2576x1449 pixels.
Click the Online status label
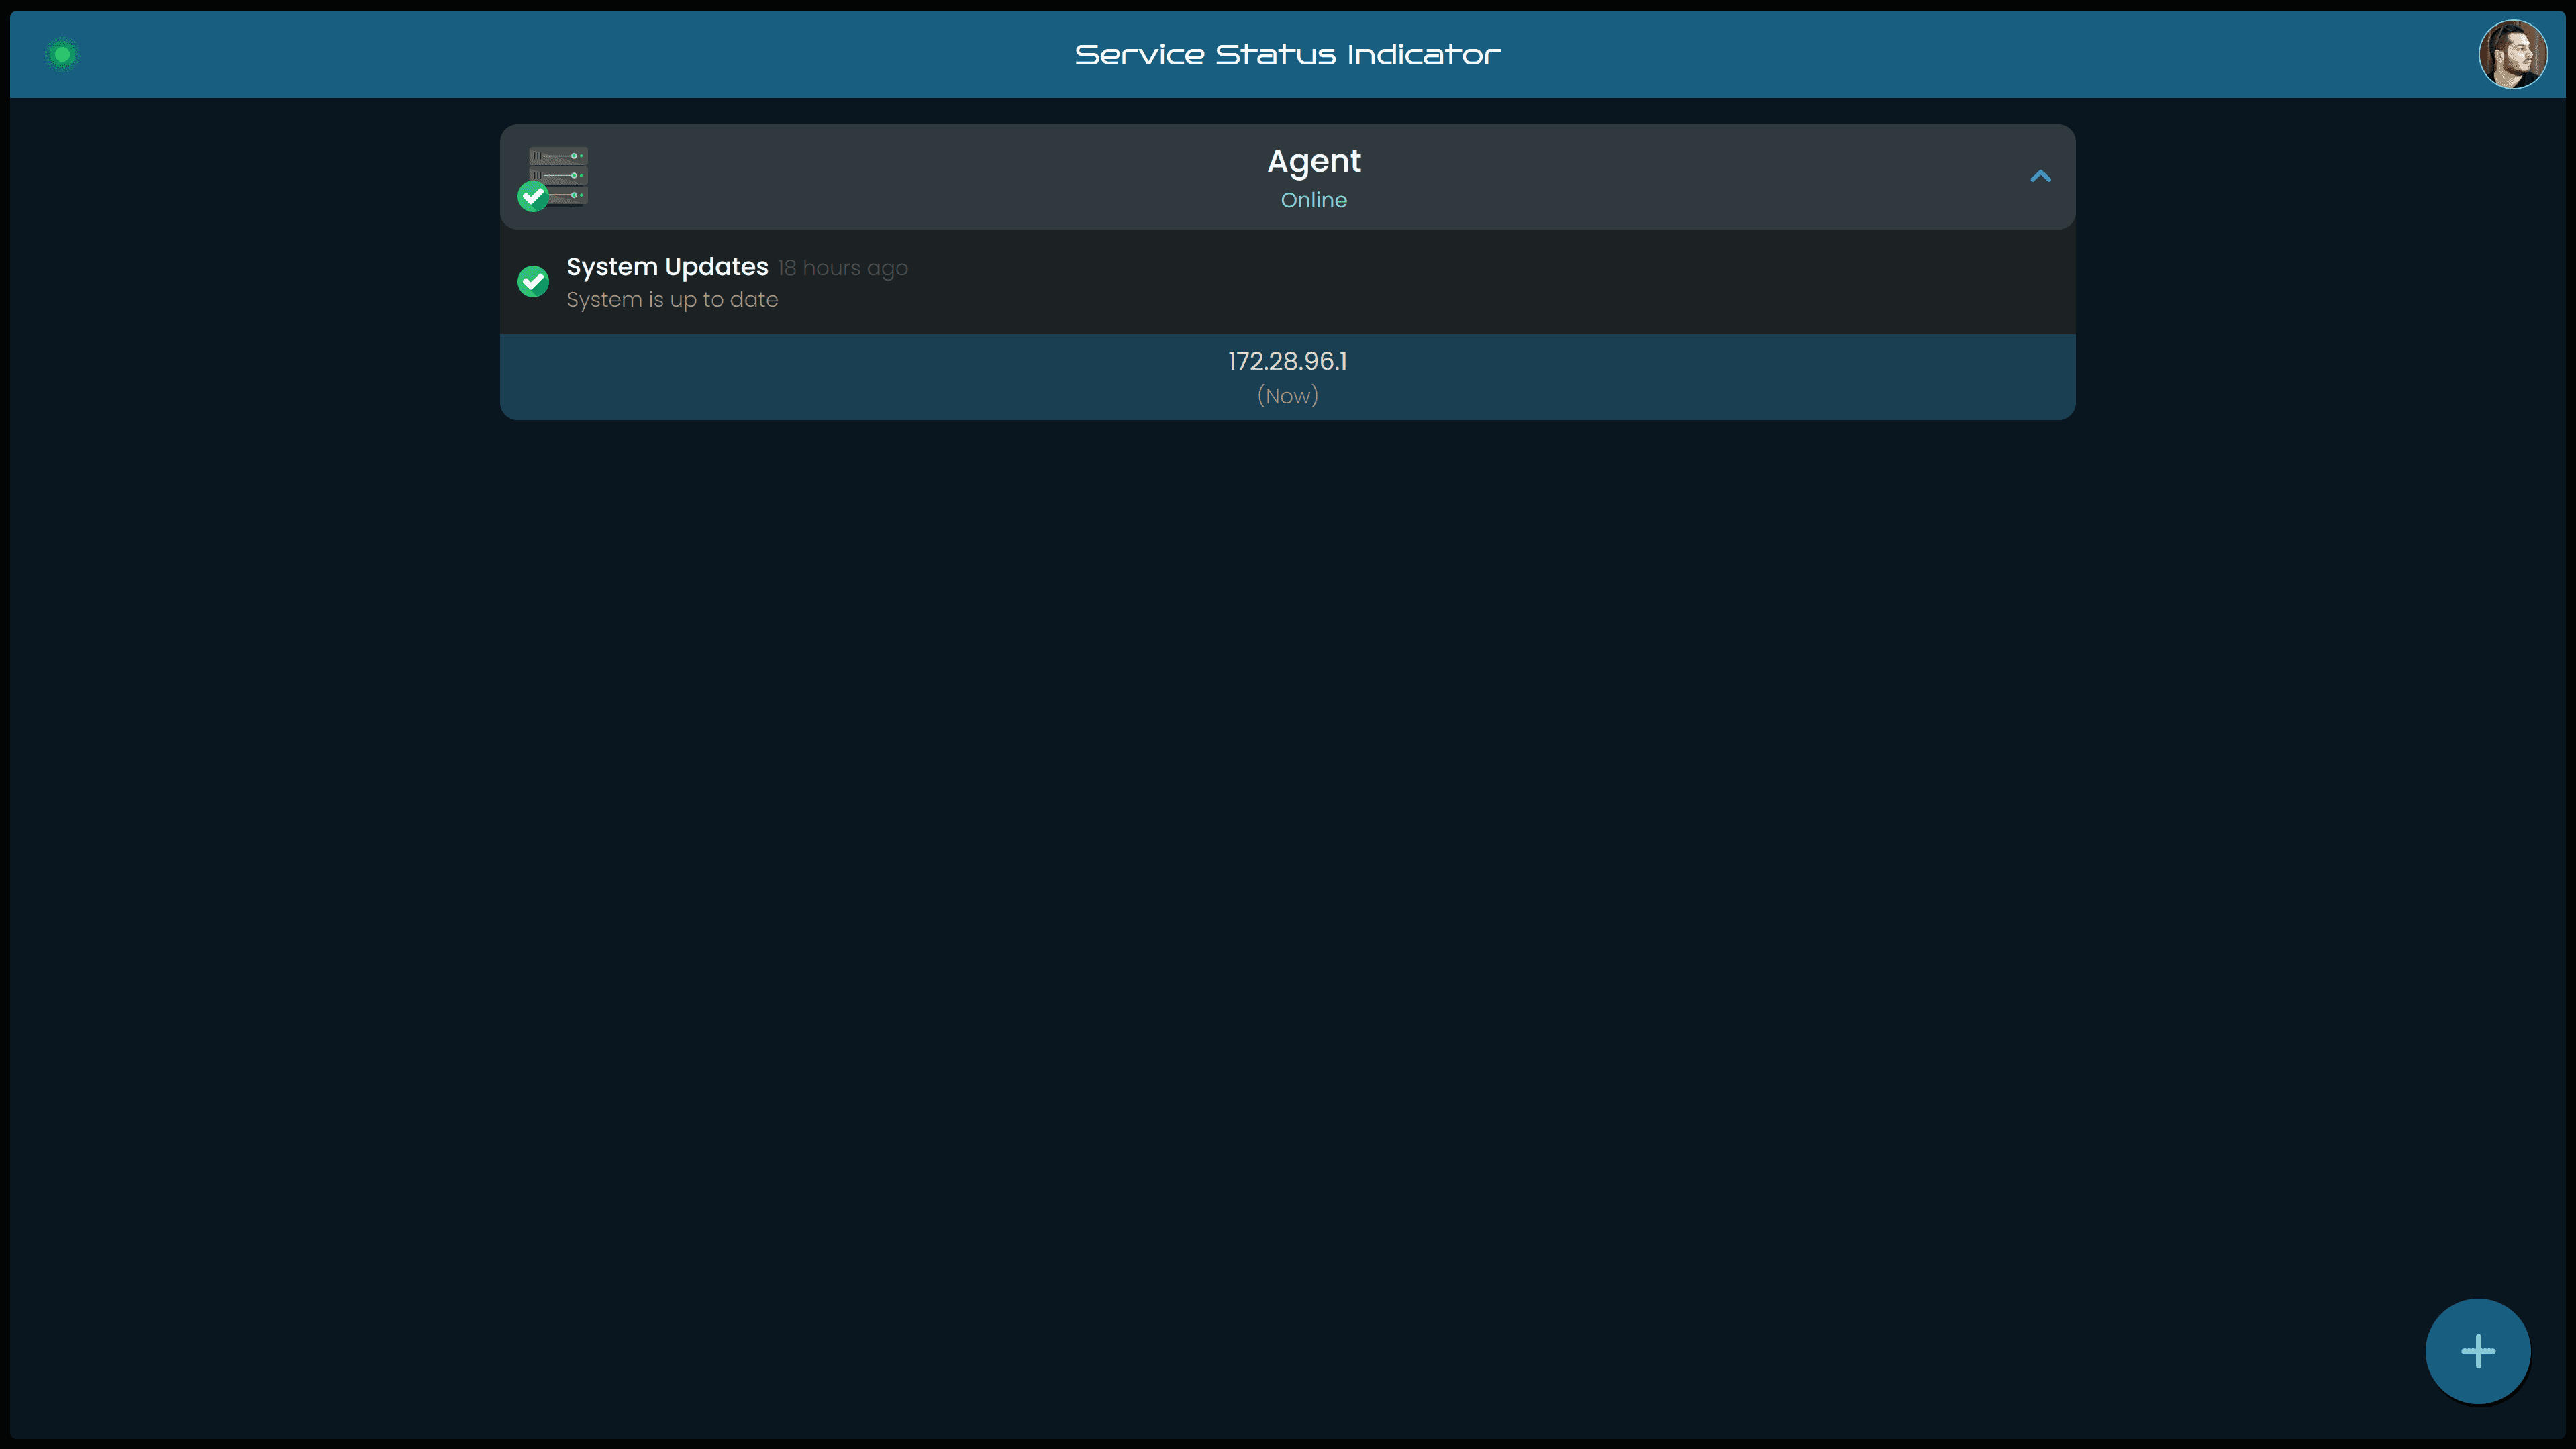[x=1314, y=200]
